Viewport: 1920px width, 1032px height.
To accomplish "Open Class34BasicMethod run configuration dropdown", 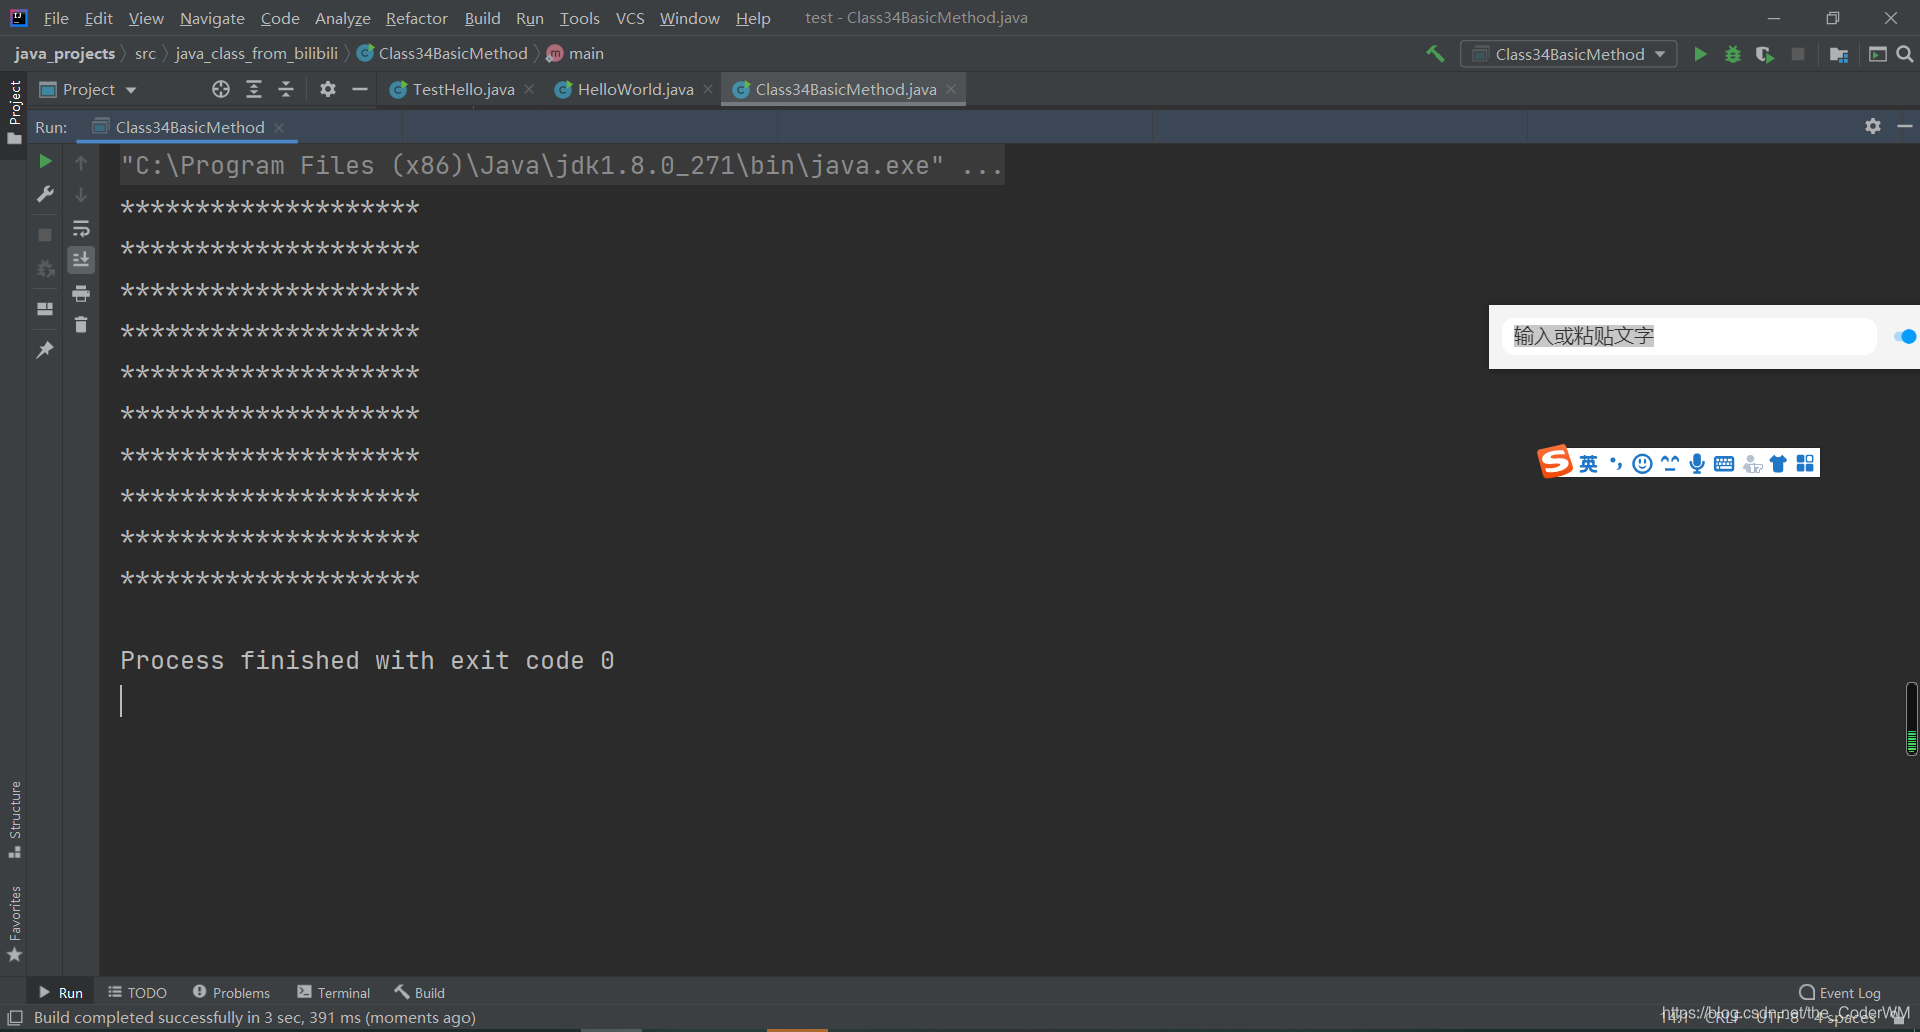I will tap(1570, 54).
